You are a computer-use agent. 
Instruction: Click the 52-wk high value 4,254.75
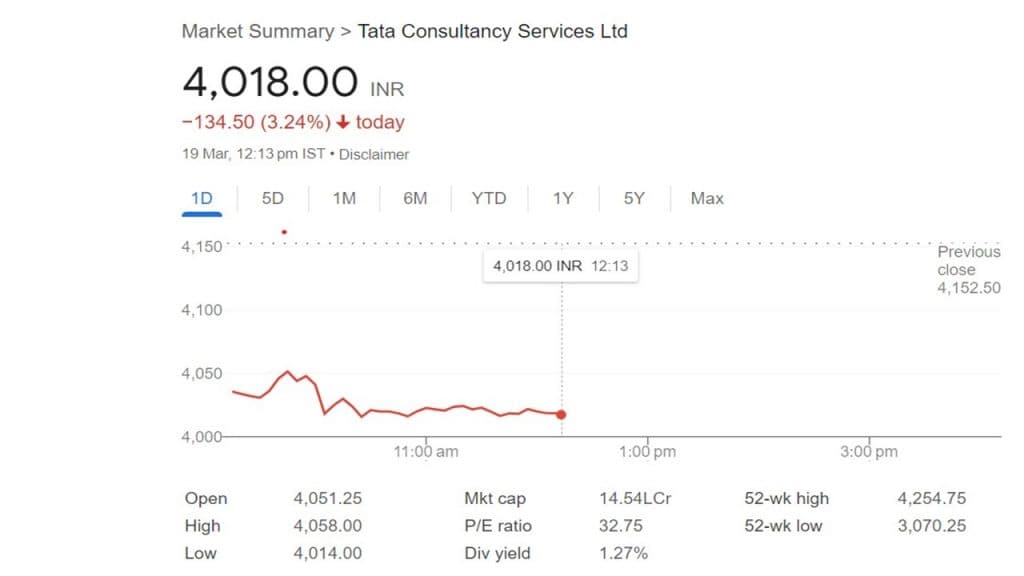(x=932, y=498)
